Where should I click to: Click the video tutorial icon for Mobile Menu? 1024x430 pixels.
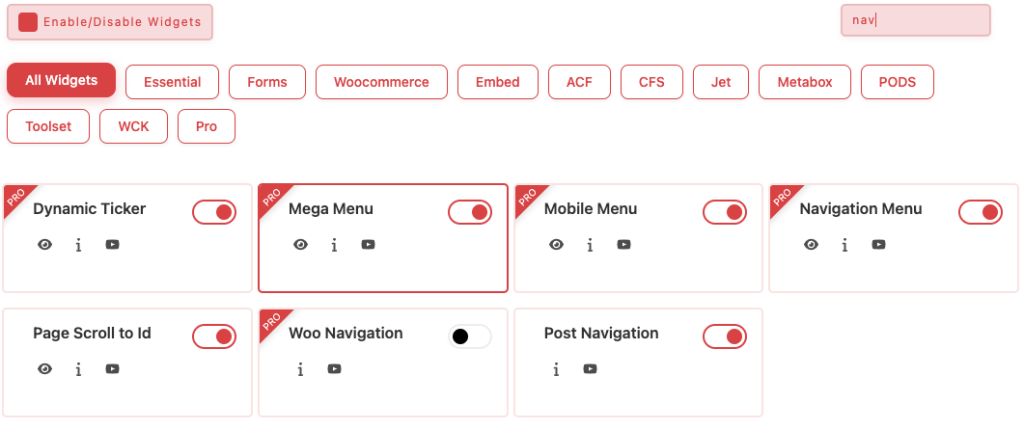click(624, 245)
